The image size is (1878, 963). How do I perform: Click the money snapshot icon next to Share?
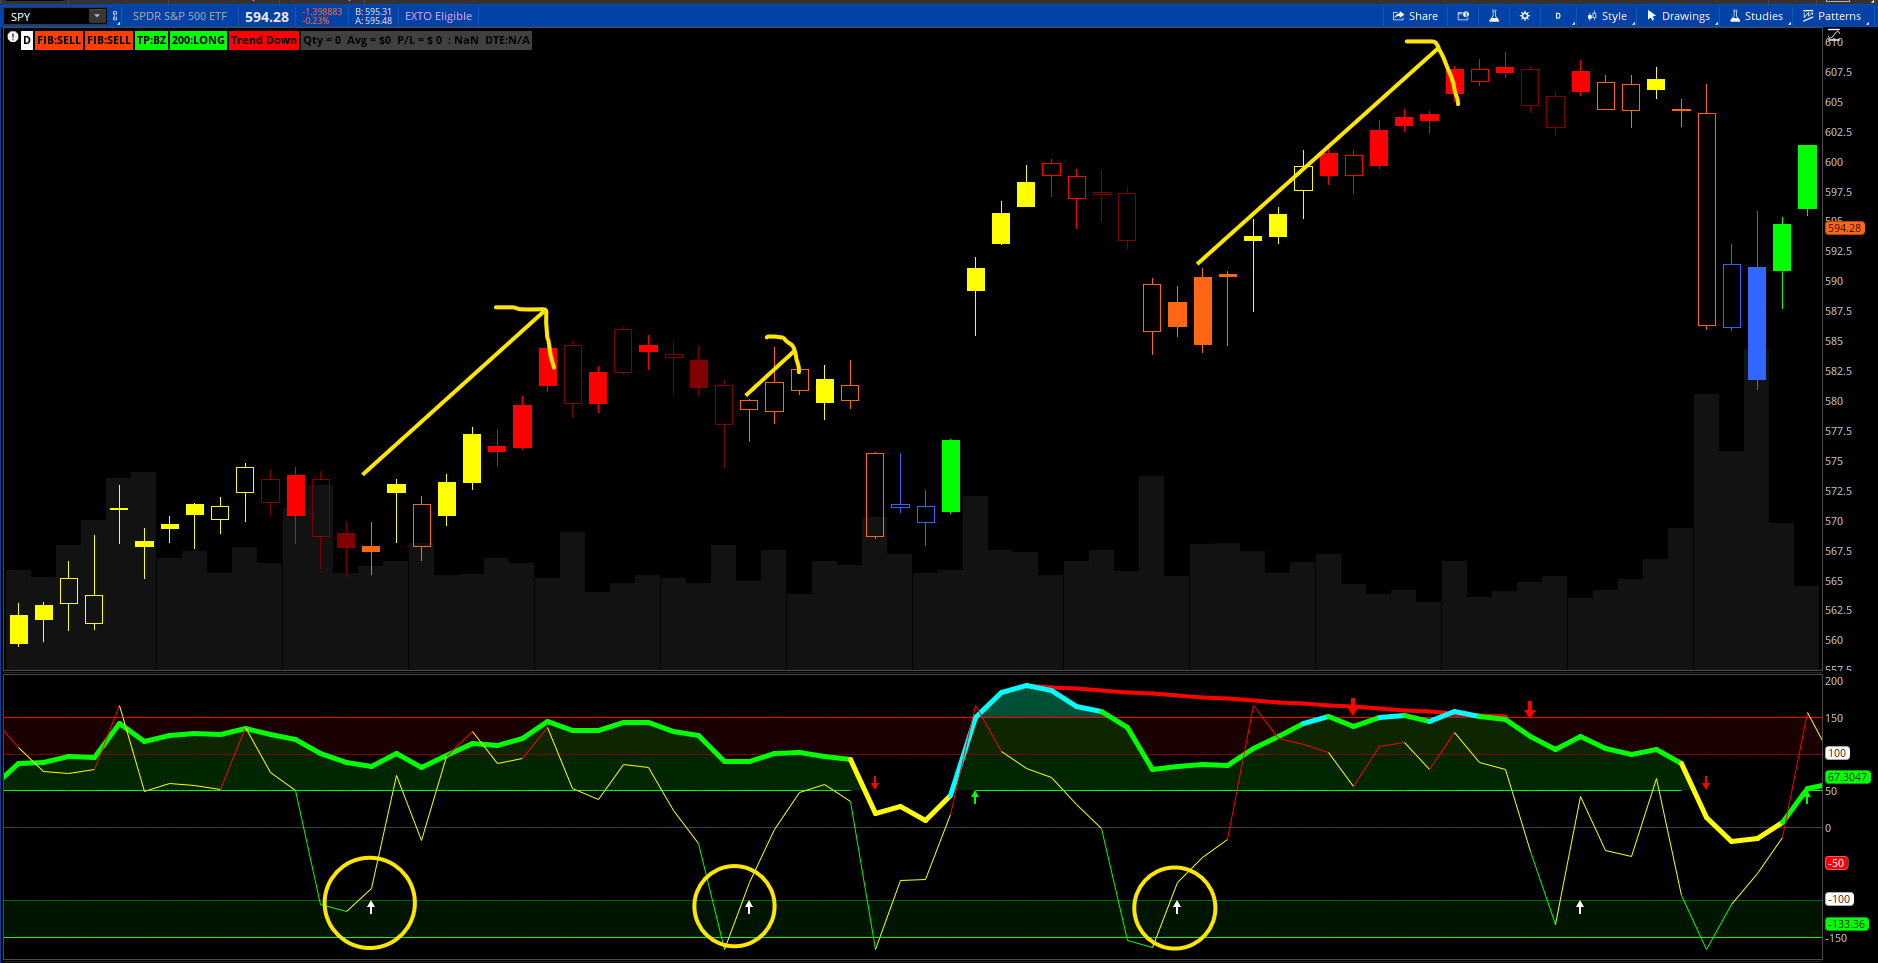click(1464, 16)
